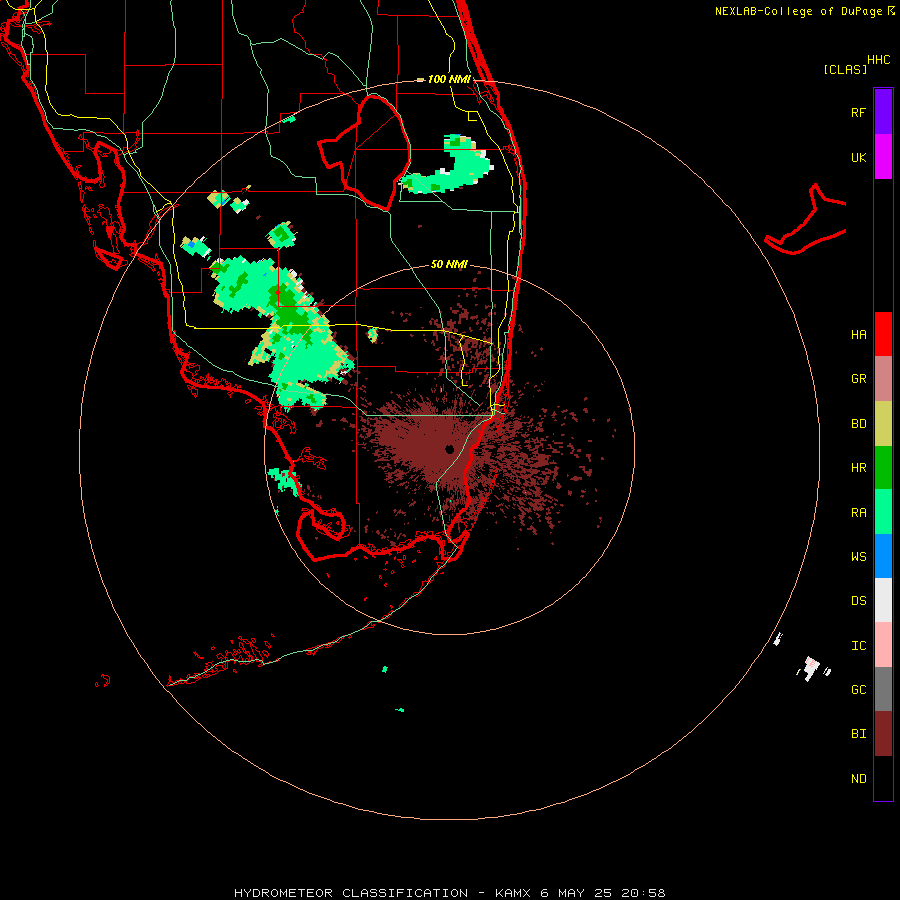This screenshot has width=900, height=900.
Task: Pick the dark green HR legend swatch
Action: click(x=883, y=468)
